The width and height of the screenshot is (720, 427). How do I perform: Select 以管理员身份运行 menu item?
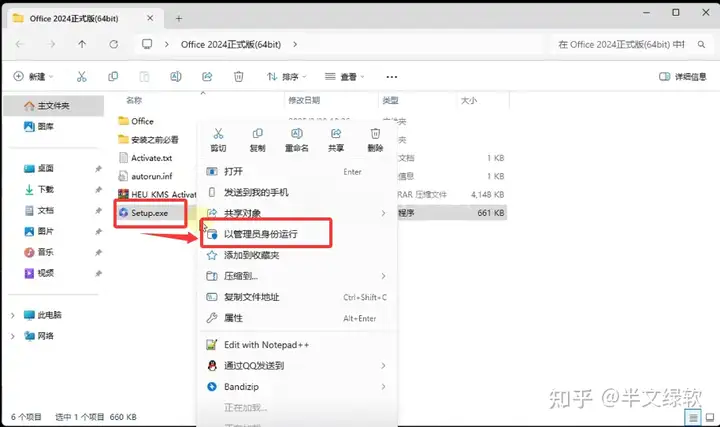[x=298, y=234]
